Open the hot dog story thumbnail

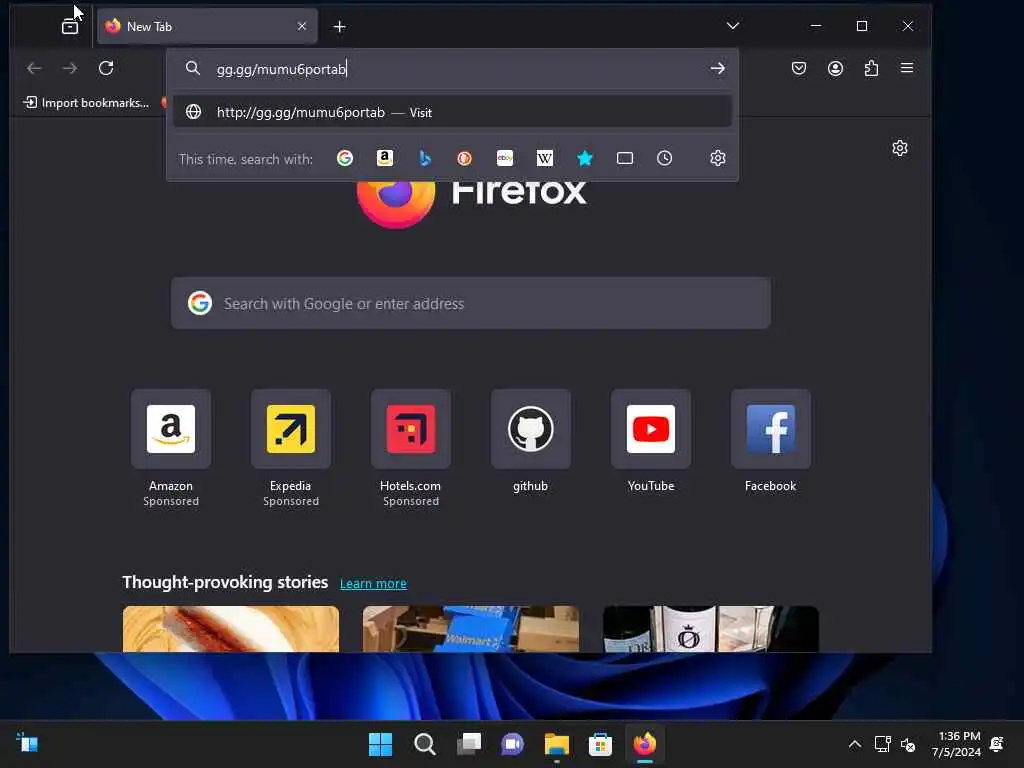tap(231, 629)
